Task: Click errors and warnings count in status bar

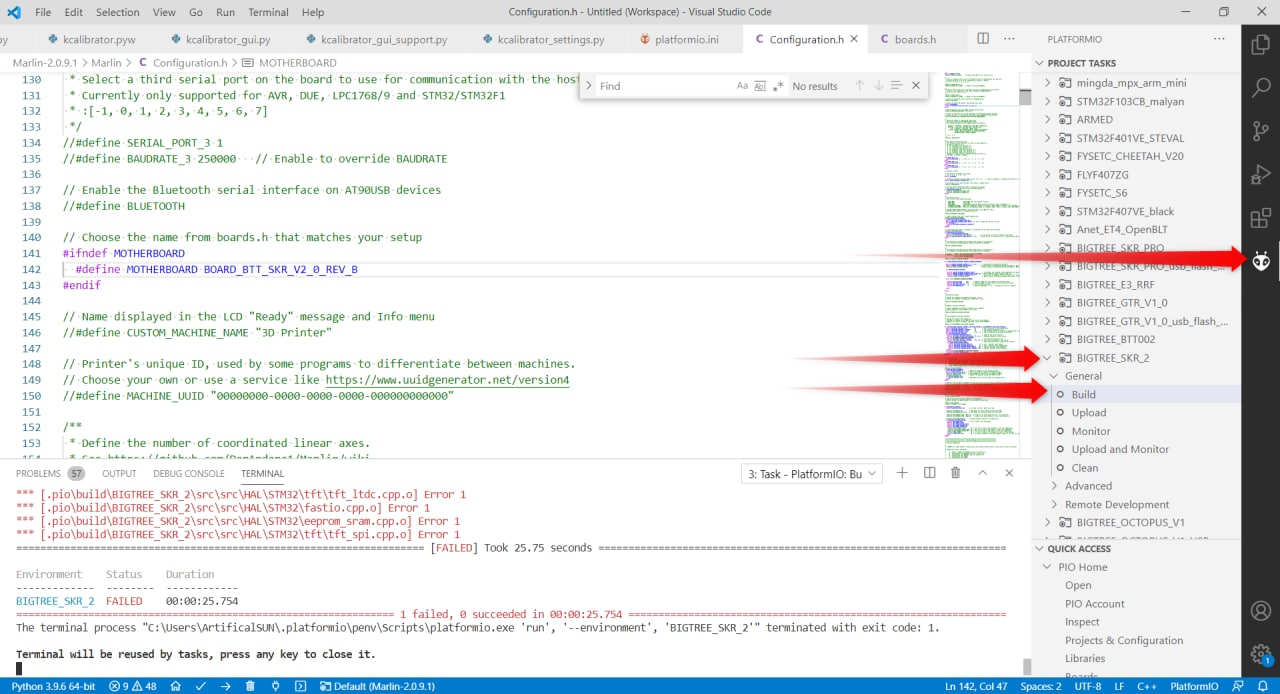Action: click(x=132, y=686)
